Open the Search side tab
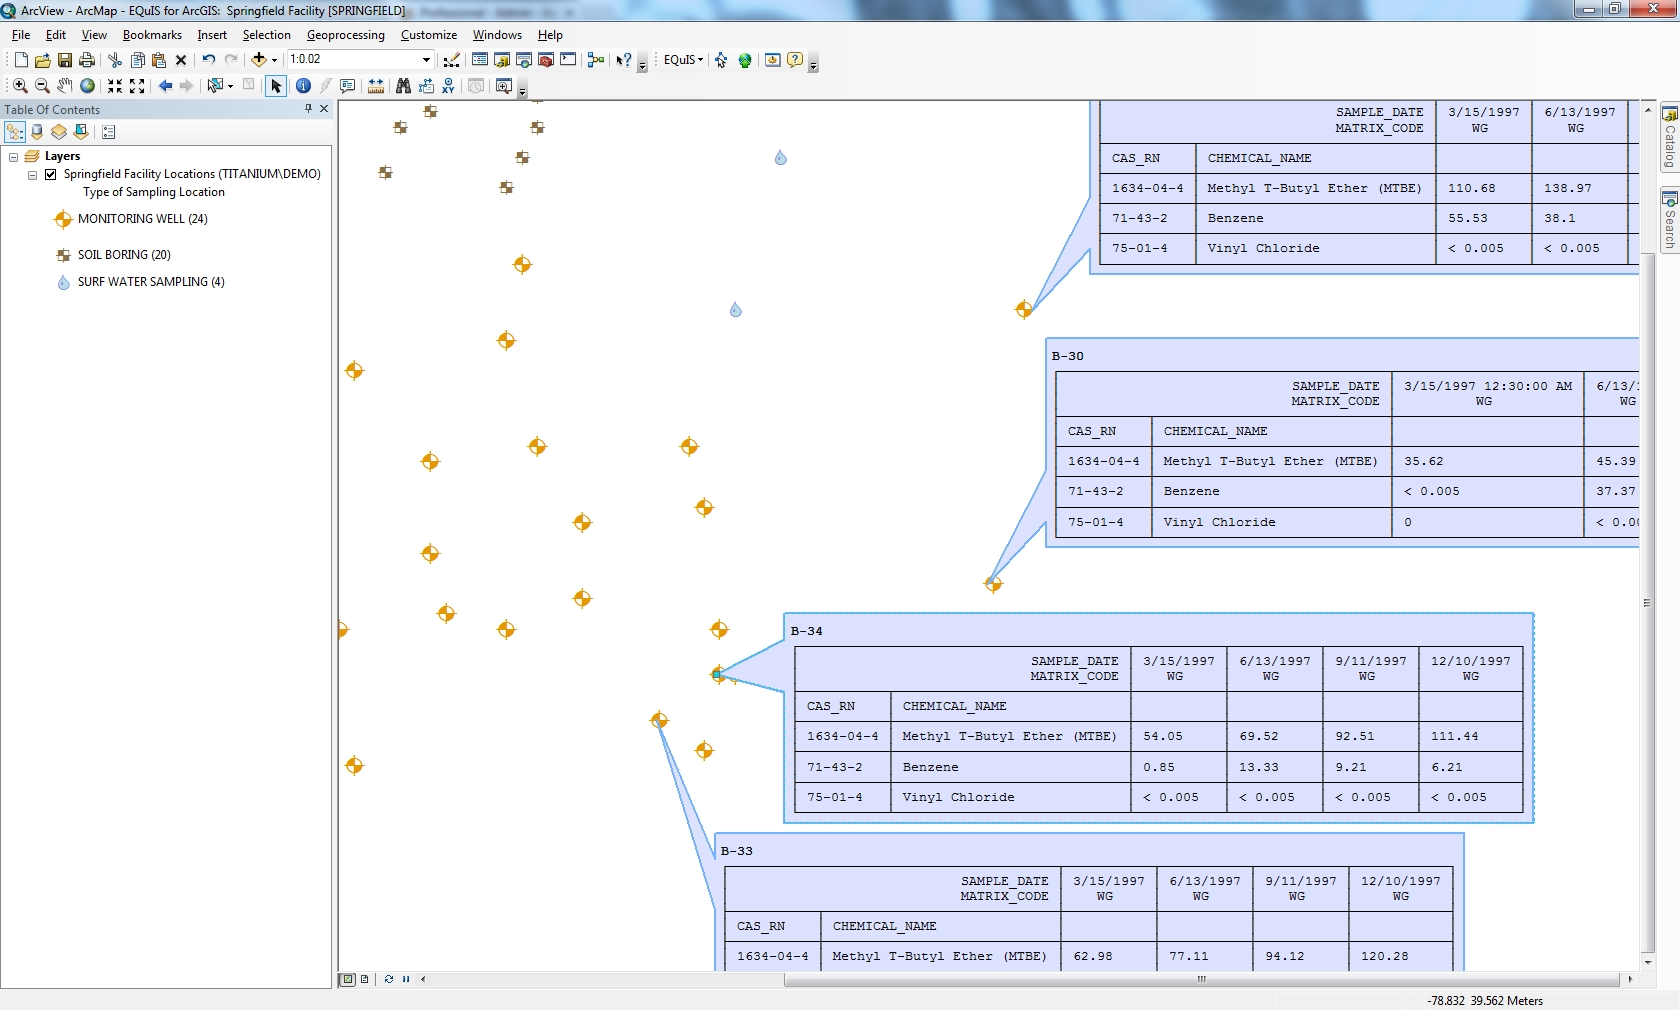Viewport: 1680px width, 1010px height. [x=1669, y=220]
